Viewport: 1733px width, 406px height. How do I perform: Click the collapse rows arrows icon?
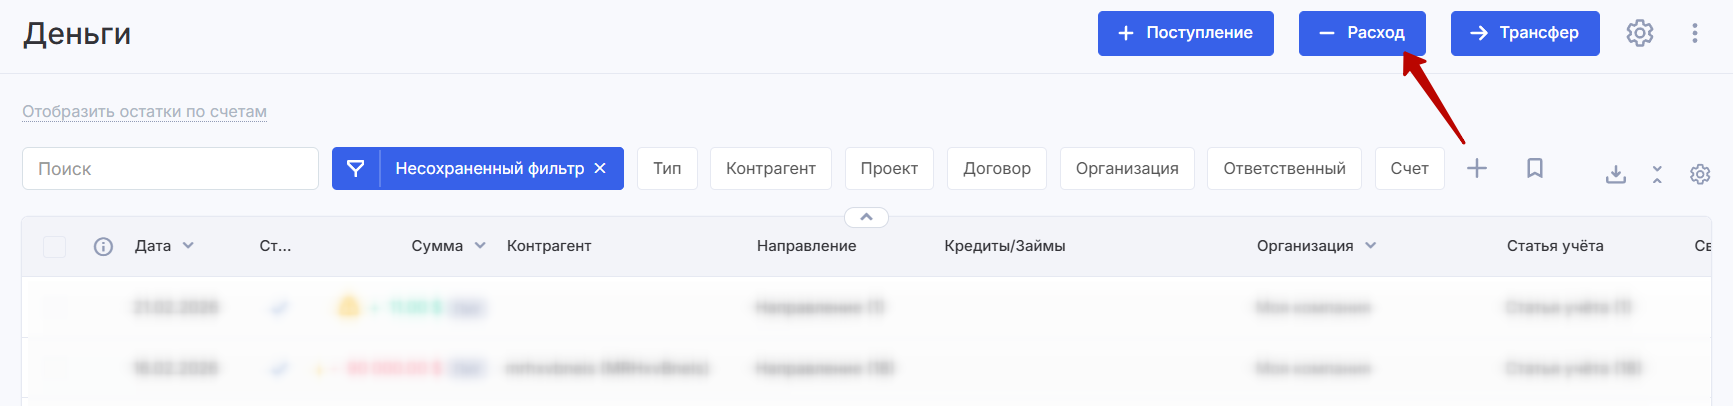point(1657,174)
